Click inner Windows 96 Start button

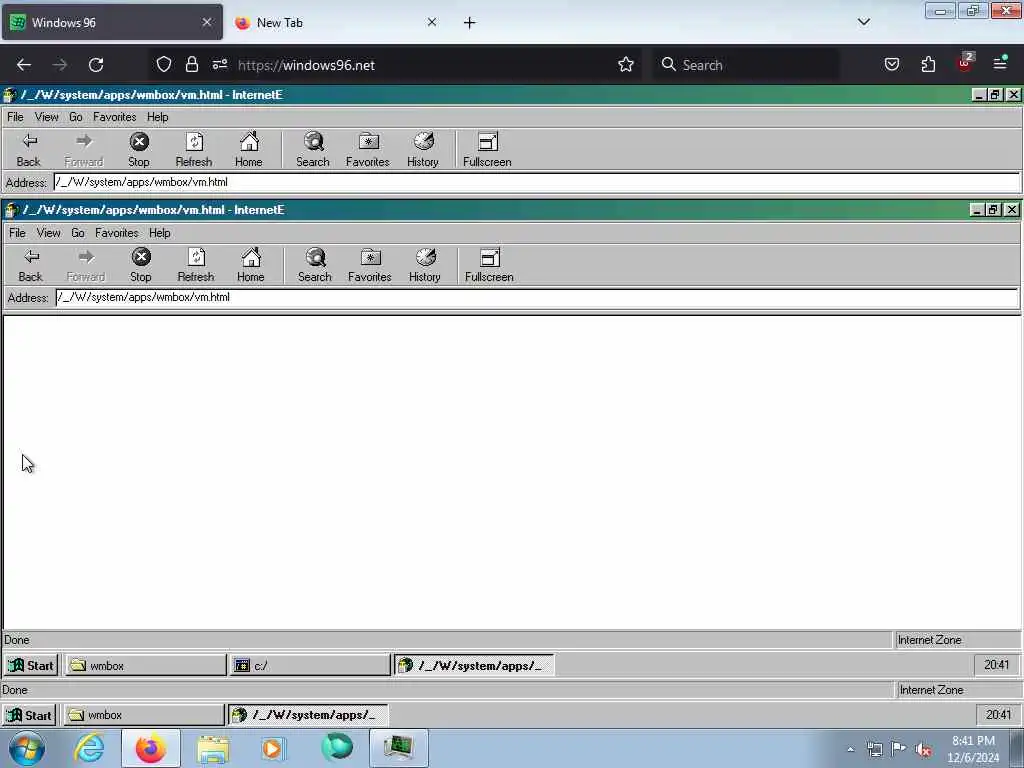click(31, 665)
